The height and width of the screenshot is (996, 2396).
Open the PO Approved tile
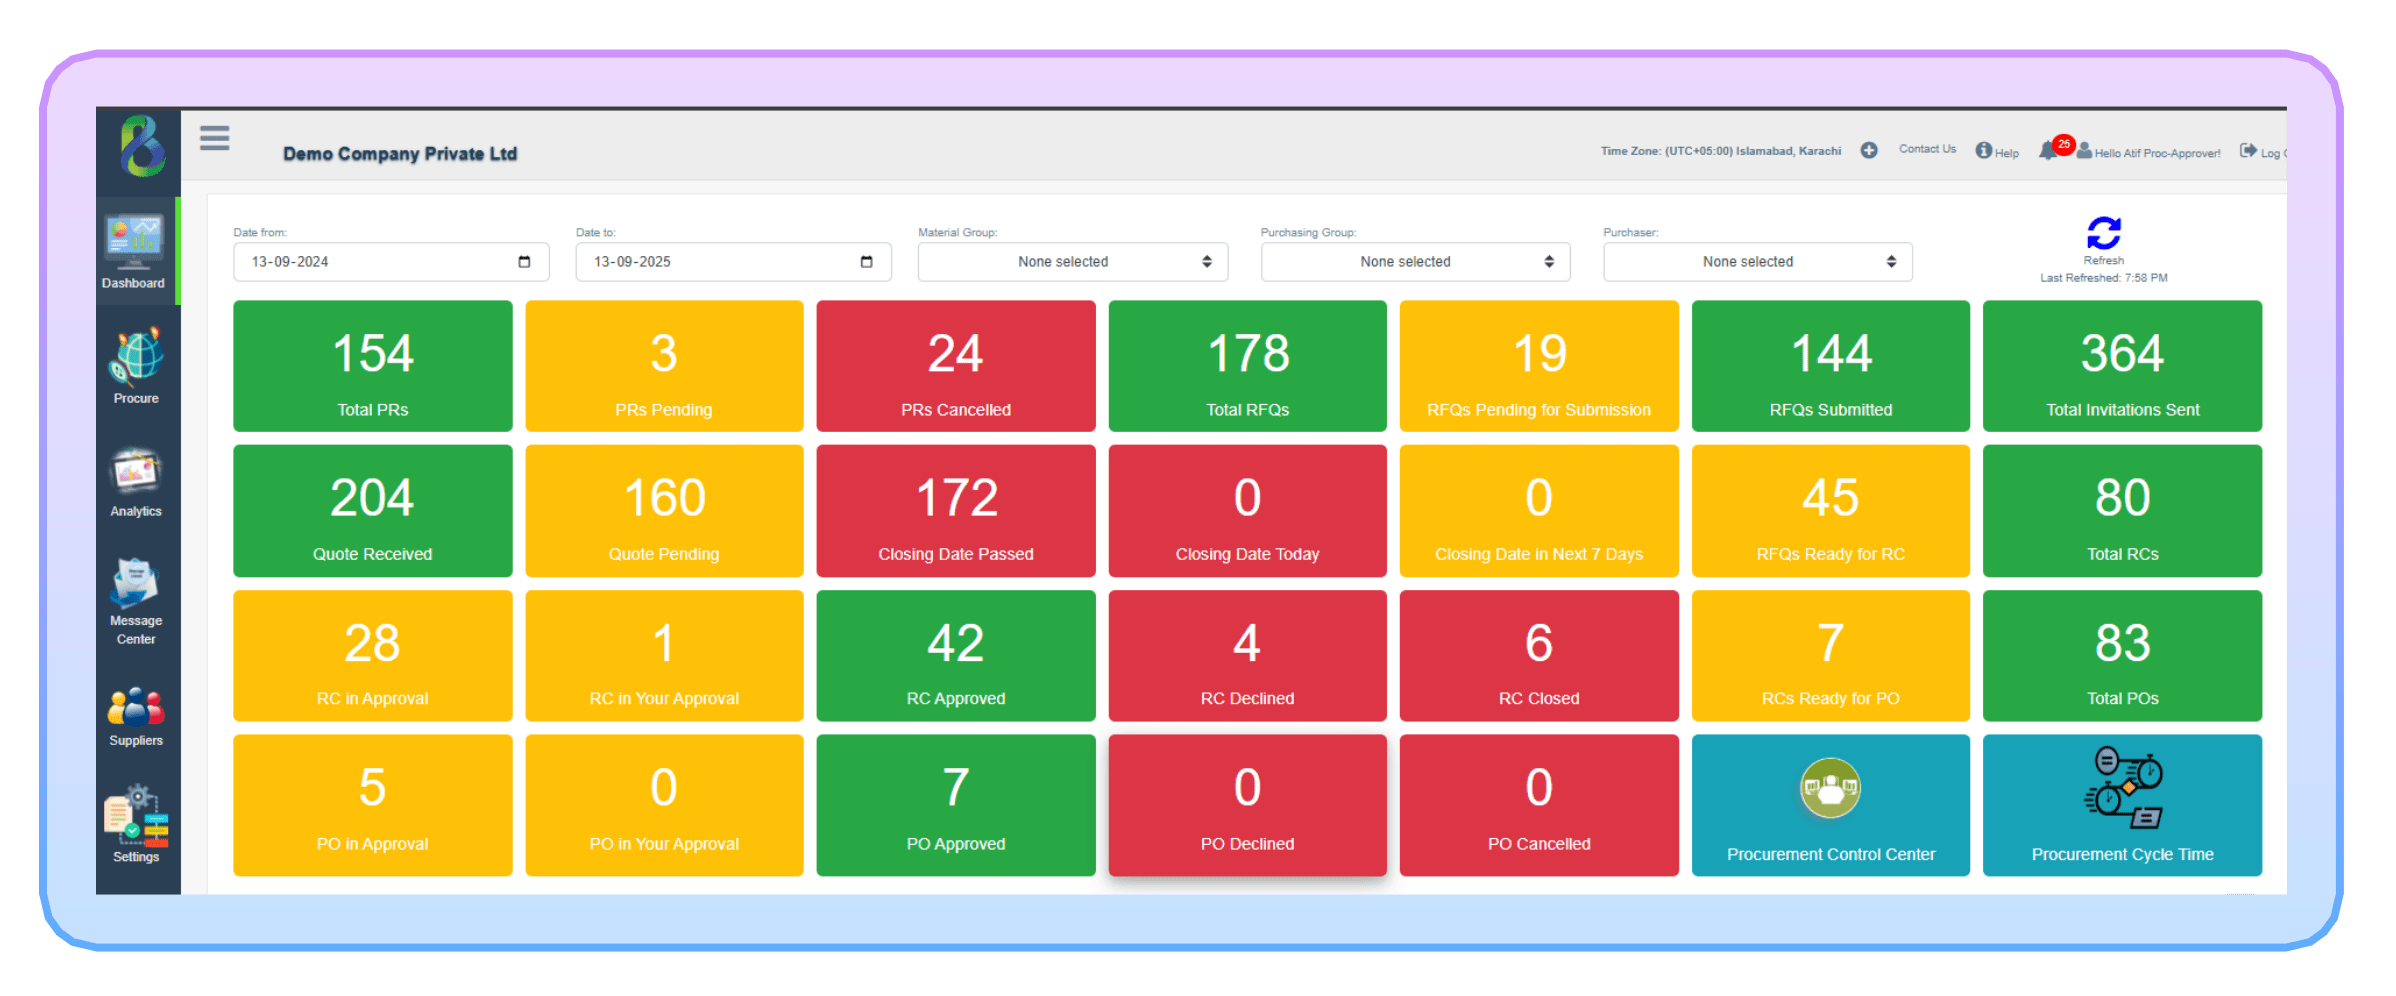coord(956,806)
